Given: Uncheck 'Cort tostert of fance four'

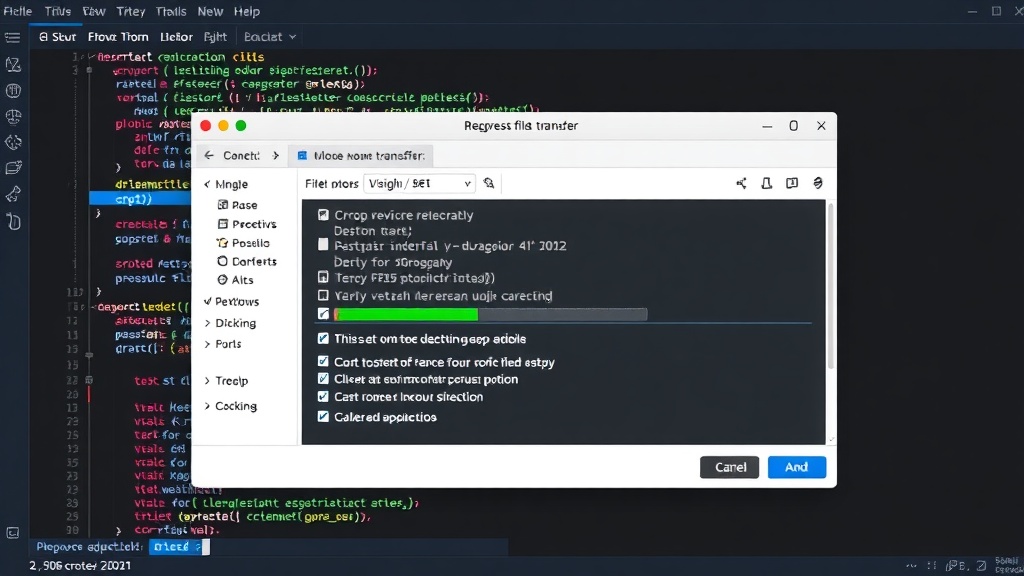Looking at the screenshot, I should click(x=323, y=361).
